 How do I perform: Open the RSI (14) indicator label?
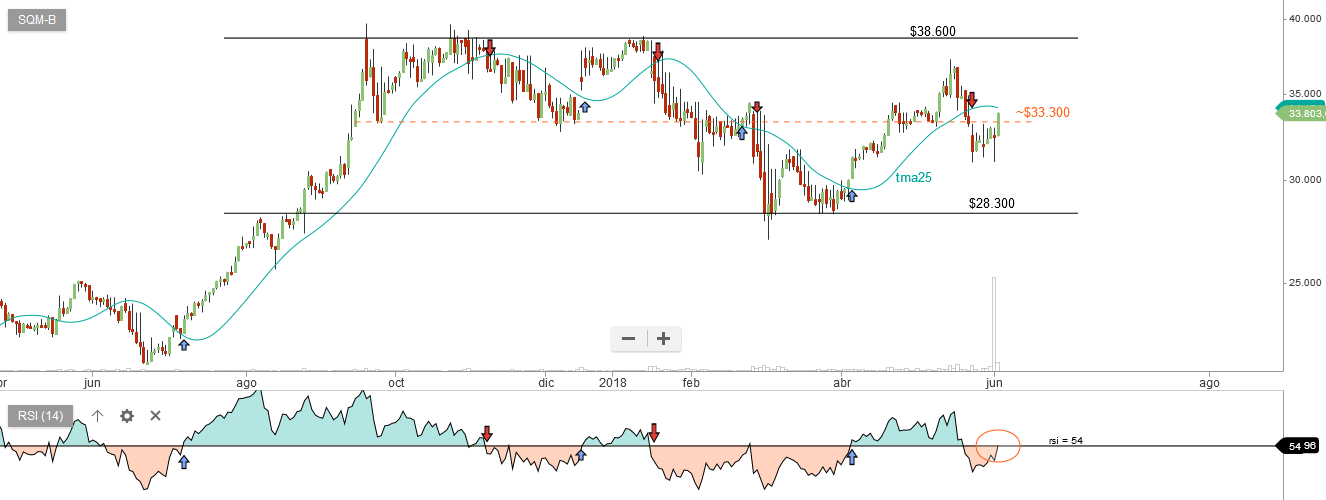[x=40, y=416]
